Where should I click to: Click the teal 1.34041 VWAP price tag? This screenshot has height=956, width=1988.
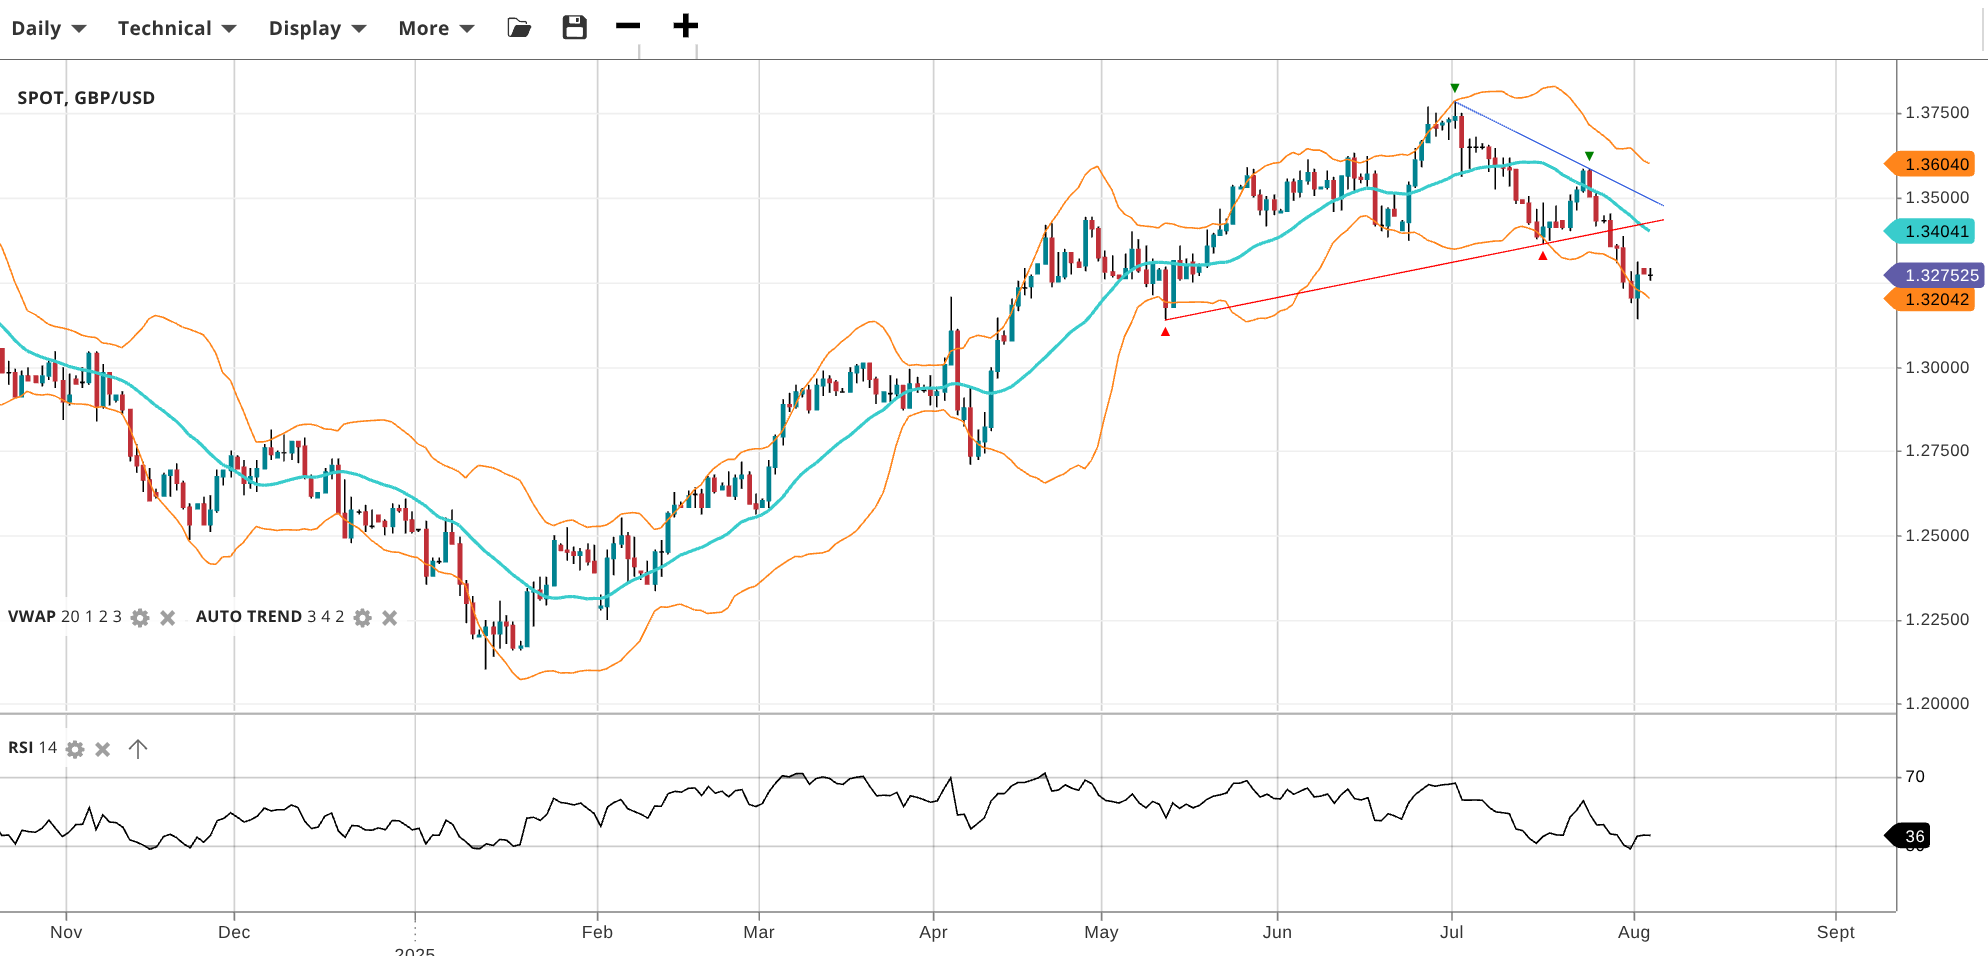coord(1934,231)
